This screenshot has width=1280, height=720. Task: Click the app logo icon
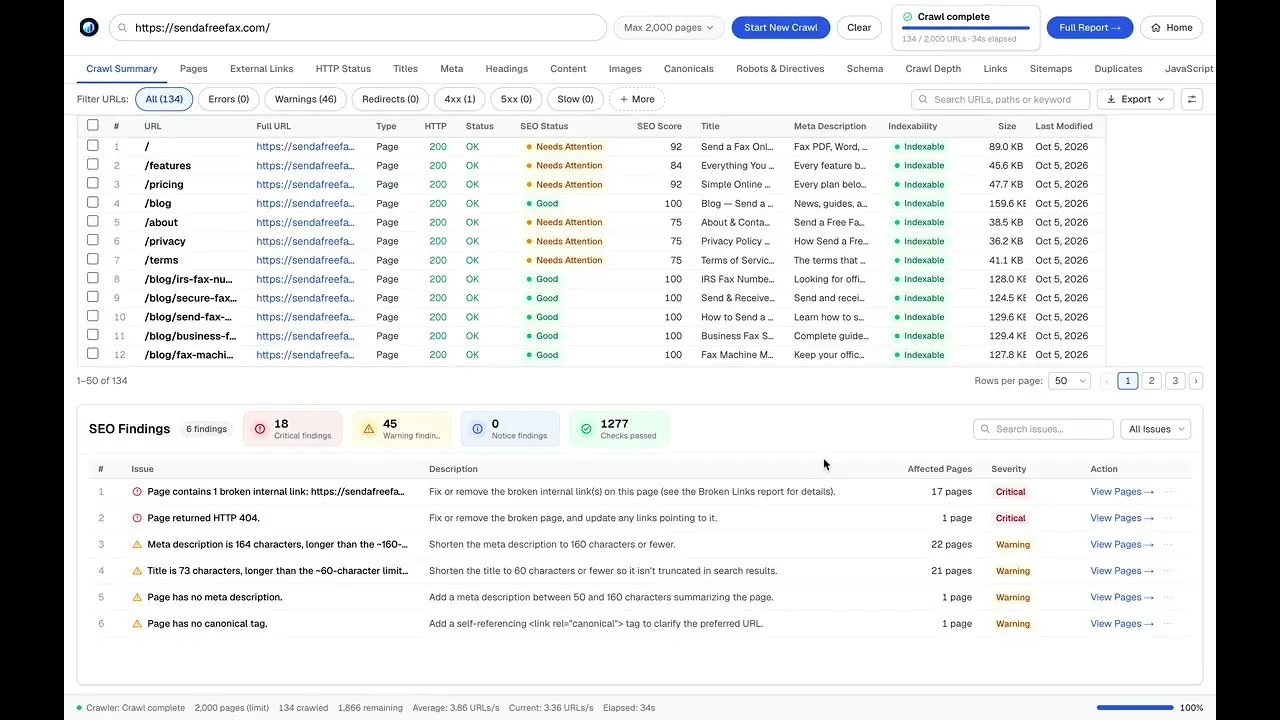(89, 27)
